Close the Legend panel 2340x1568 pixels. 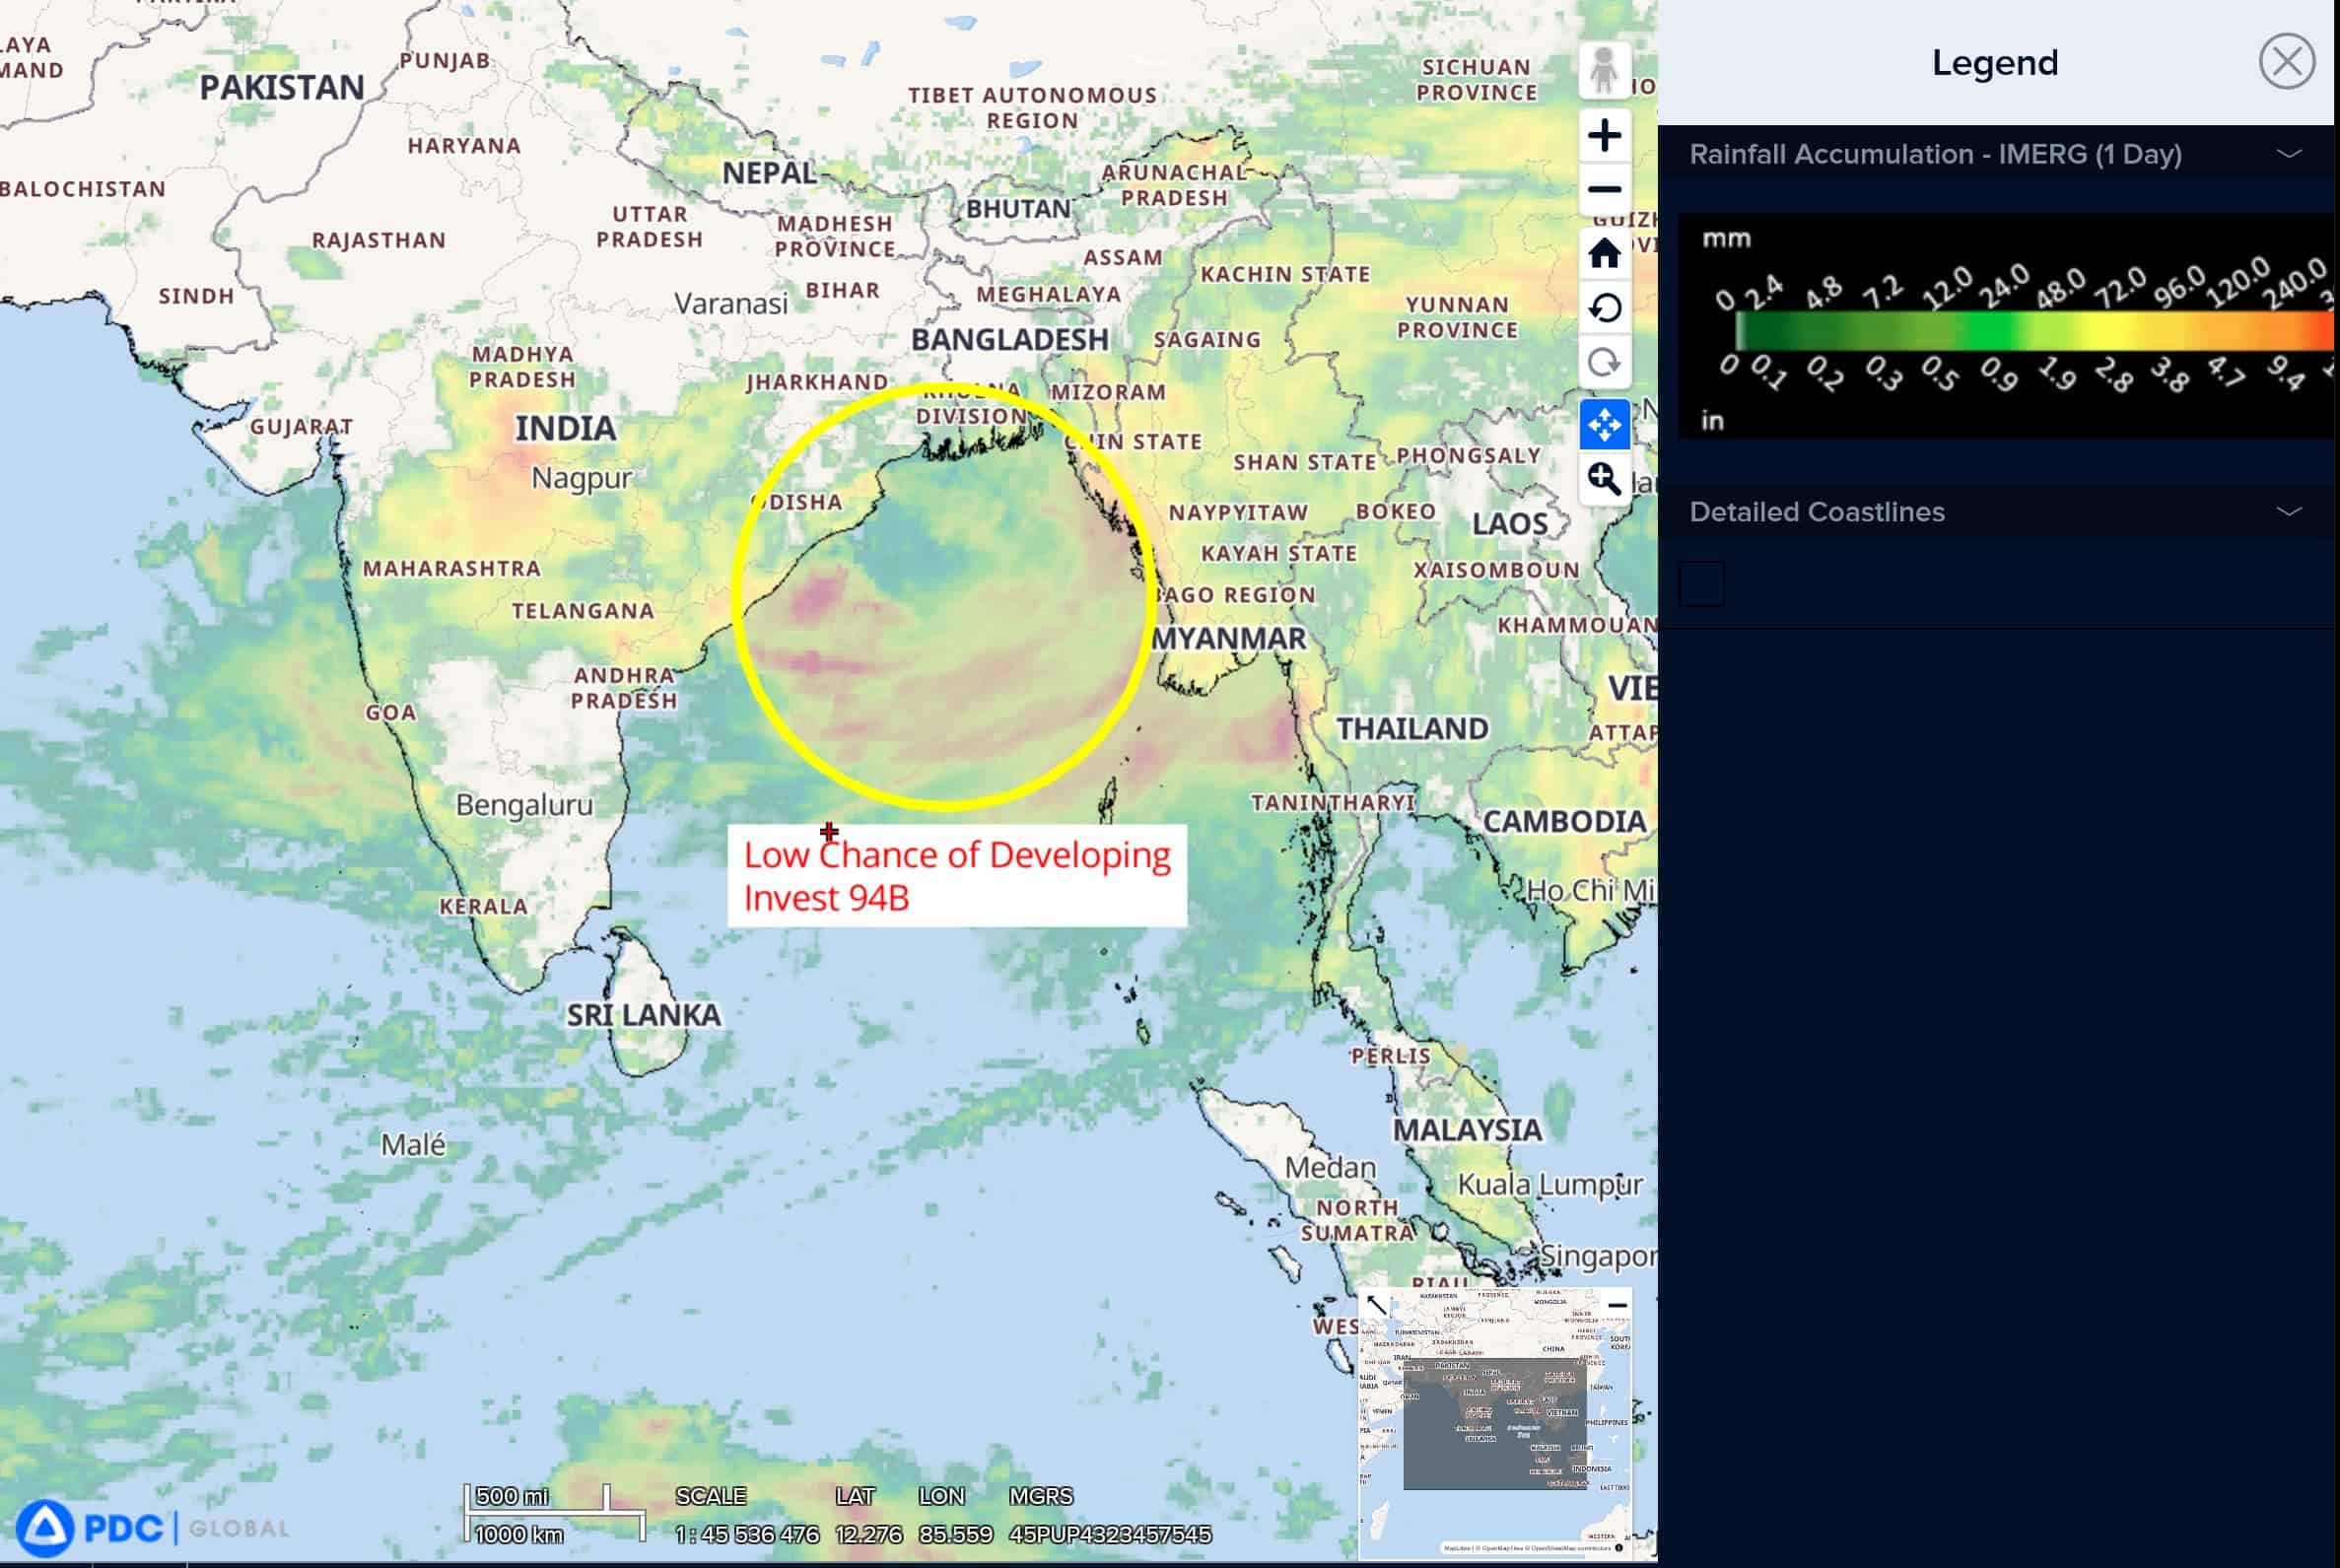coord(2286,62)
